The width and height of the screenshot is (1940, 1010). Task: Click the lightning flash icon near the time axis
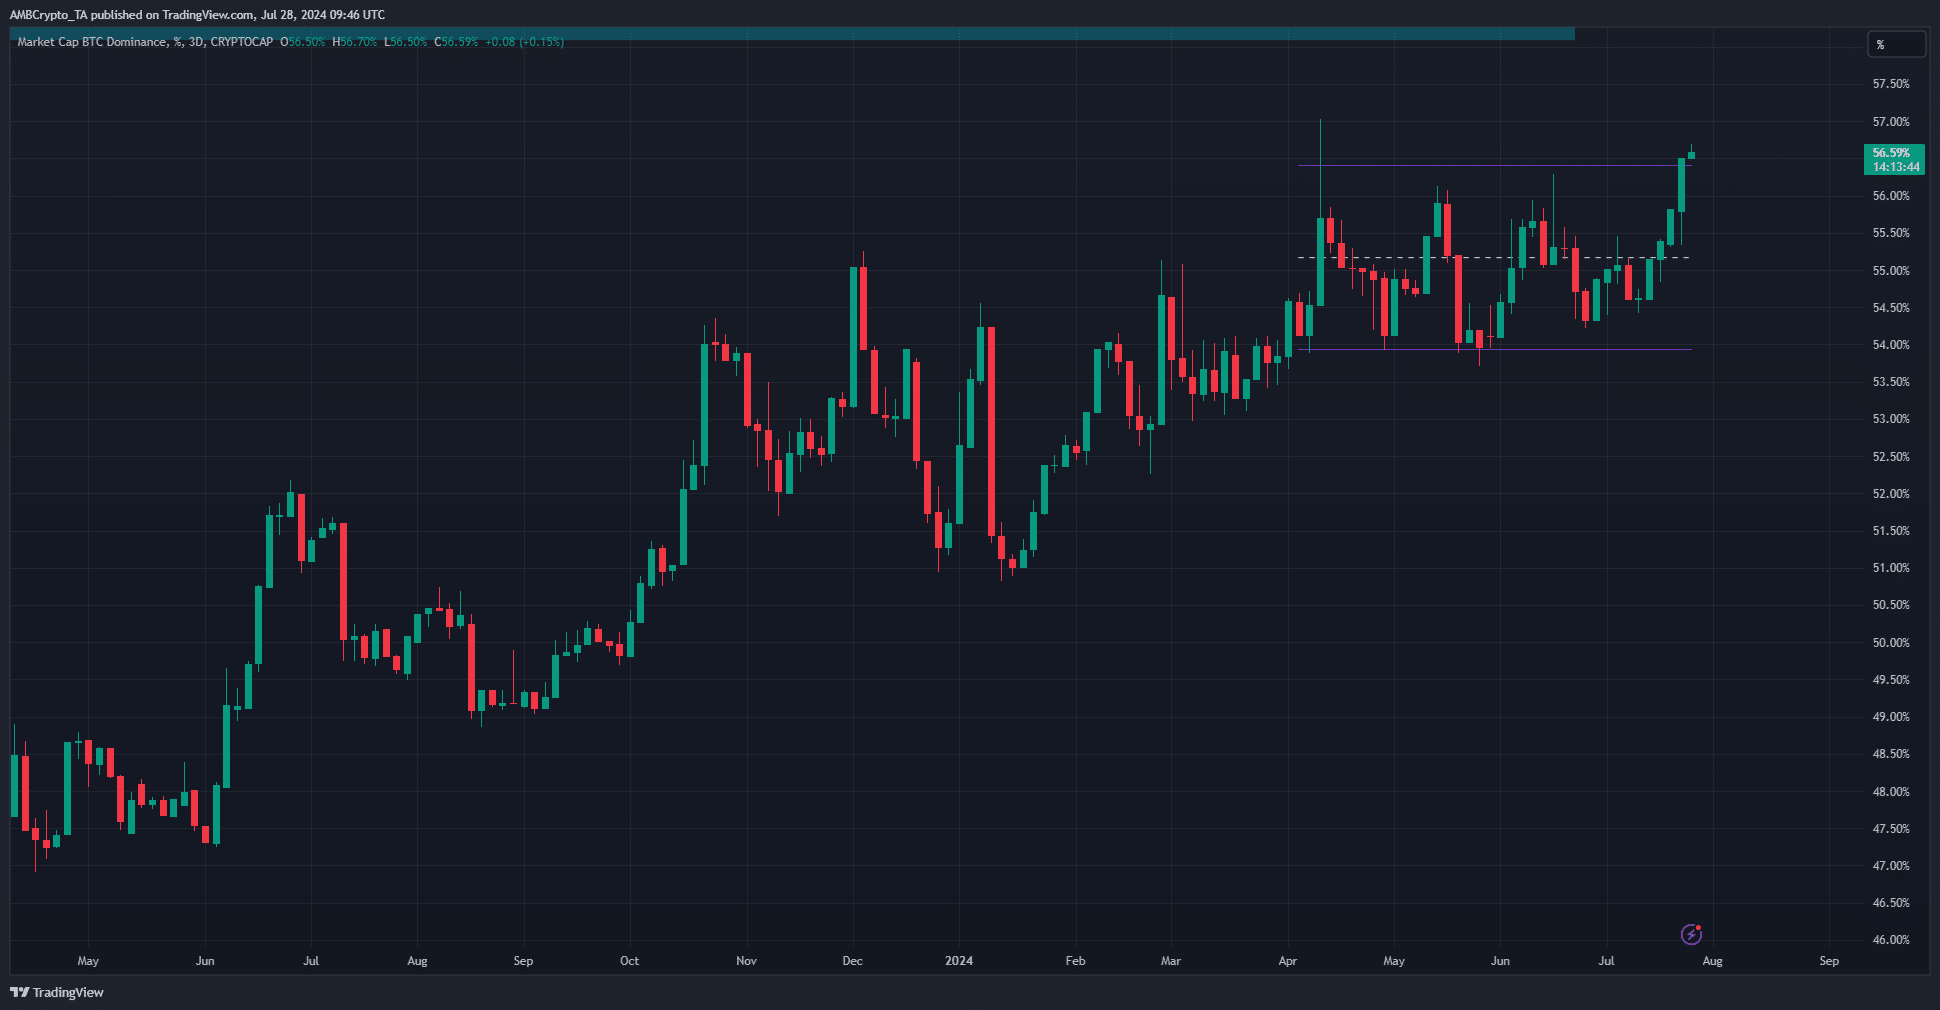1691,934
